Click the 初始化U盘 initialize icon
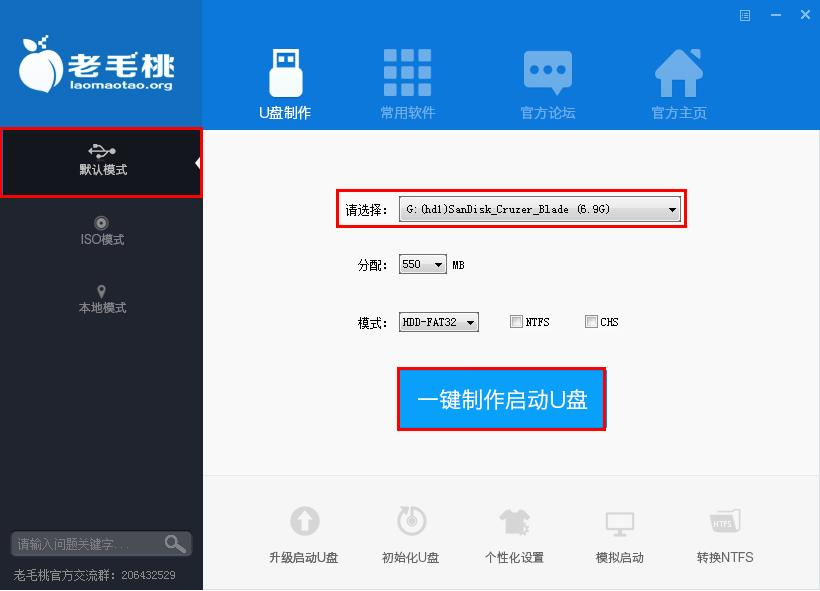 (411, 522)
